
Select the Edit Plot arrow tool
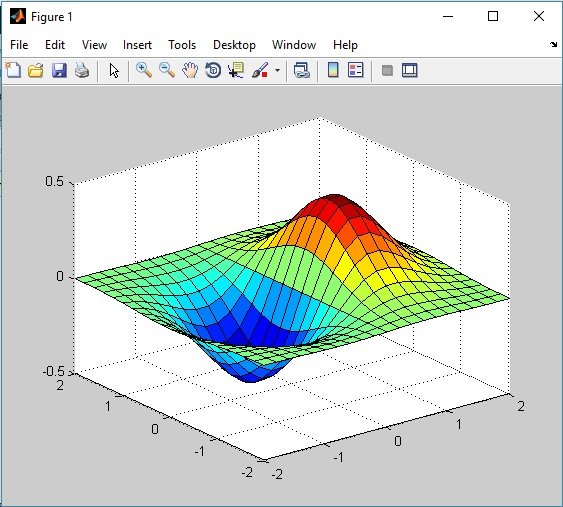(114, 70)
